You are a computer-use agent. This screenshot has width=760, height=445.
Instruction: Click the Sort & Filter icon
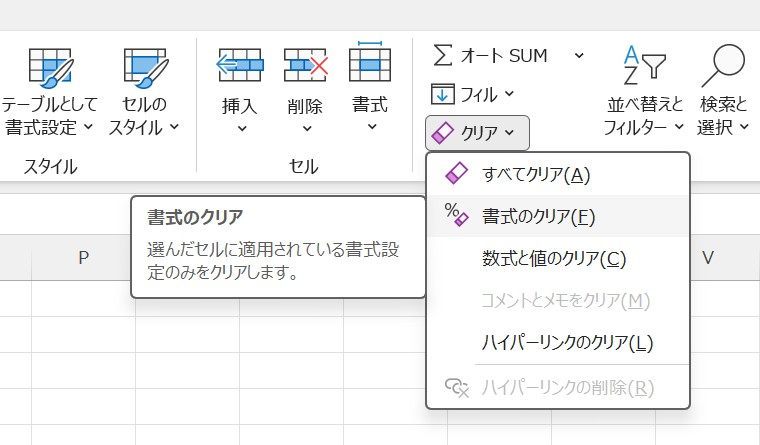[644, 67]
